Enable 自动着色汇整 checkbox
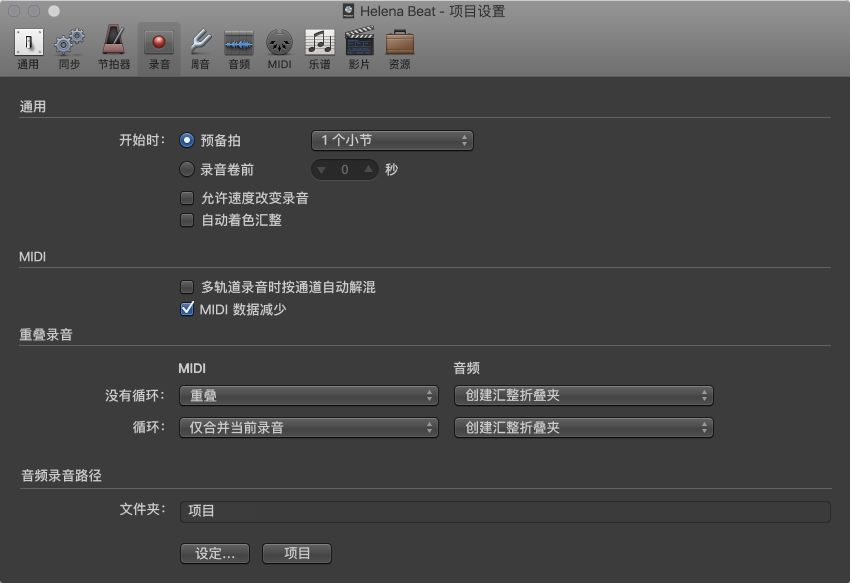 186,220
